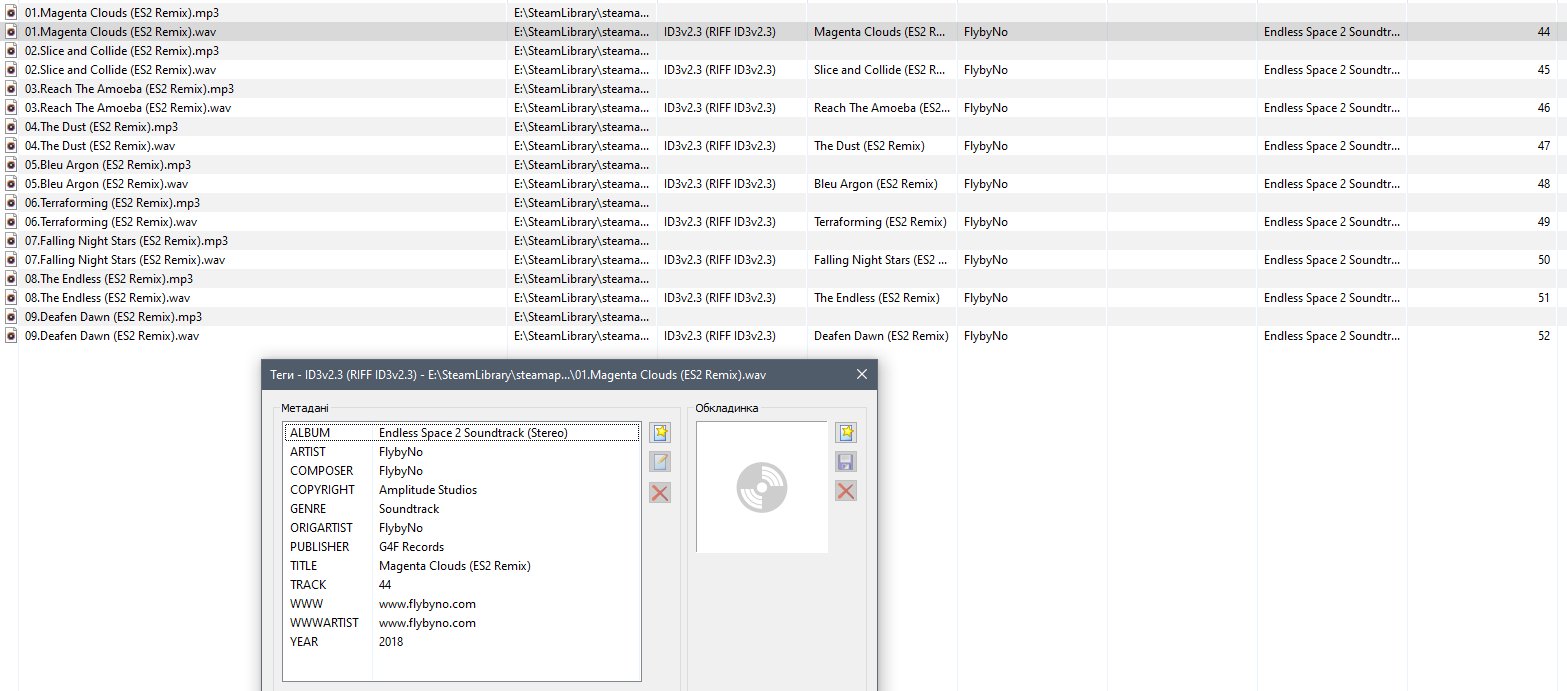The width and height of the screenshot is (1567, 691).
Task: Select the COMPOSER metadata row
Action: point(462,471)
